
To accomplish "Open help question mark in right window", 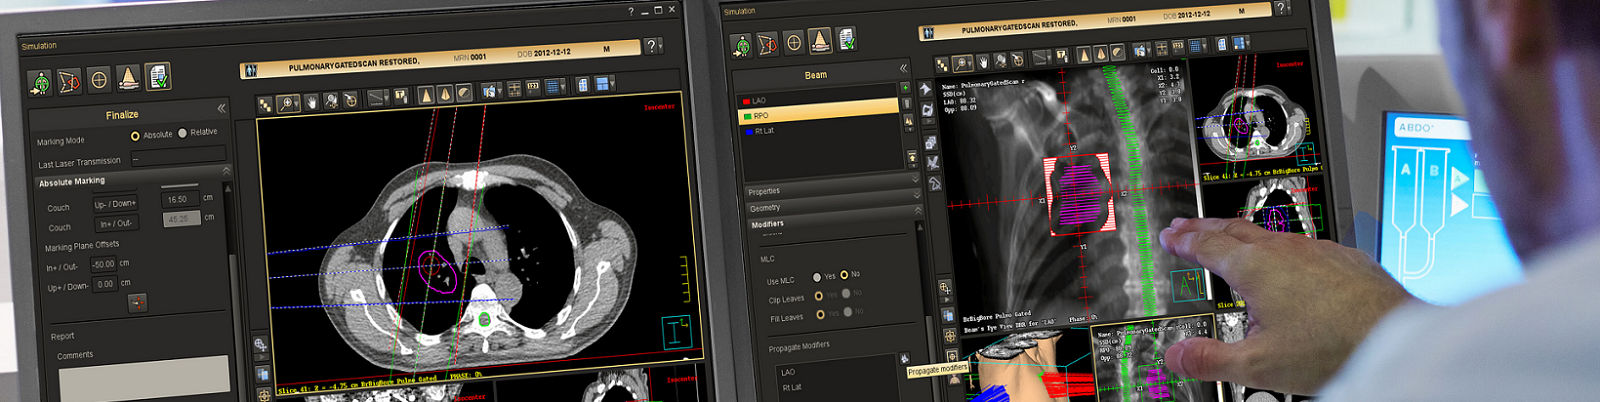I will [1281, 8].
